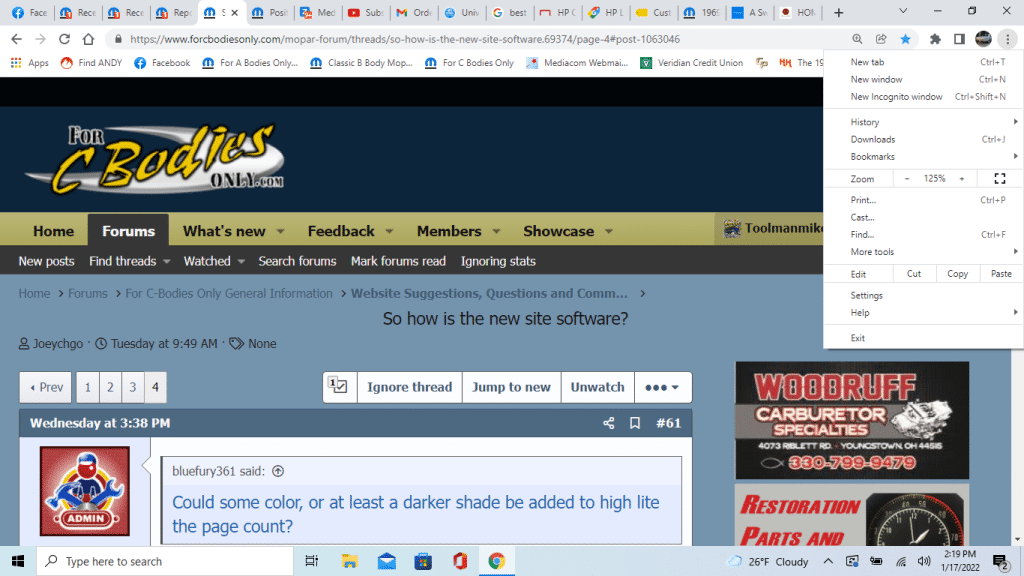Expand the Find threads dropdown
This screenshot has height=576, width=1024.
coord(166,262)
